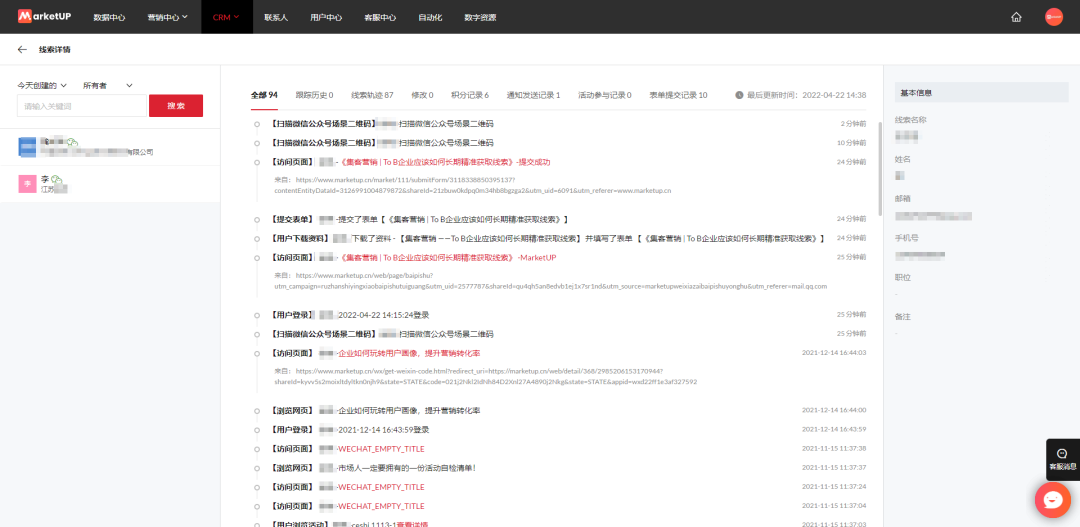This screenshot has height=527, width=1080.
Task: Expand the 所有者 owner dropdown
Action: pyautogui.click(x=107, y=86)
